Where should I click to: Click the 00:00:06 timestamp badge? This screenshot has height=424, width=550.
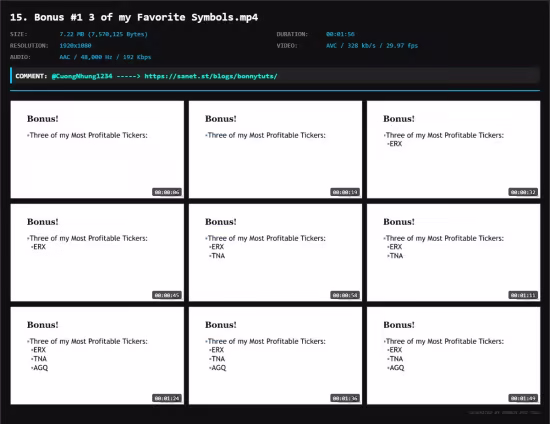pyautogui.click(x=167, y=192)
